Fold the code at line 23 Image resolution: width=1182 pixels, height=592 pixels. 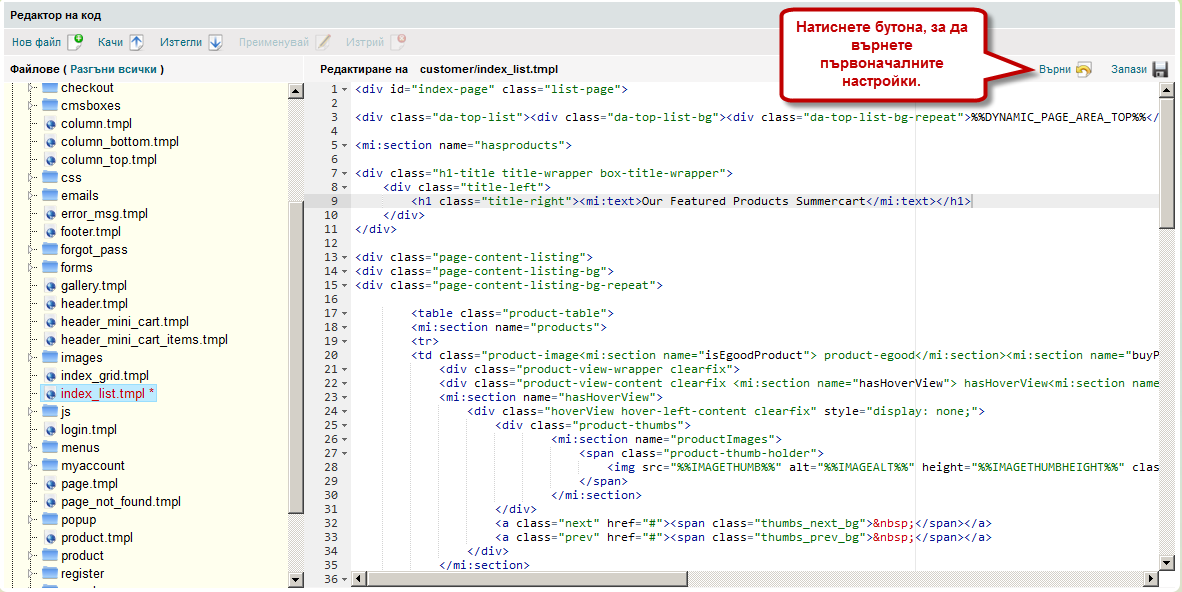tap(345, 398)
